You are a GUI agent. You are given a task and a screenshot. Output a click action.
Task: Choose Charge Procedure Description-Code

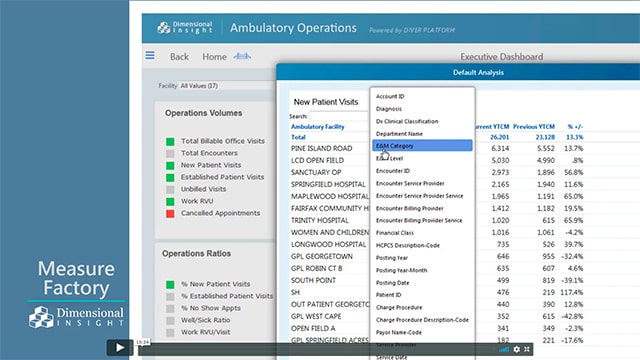[422, 320]
